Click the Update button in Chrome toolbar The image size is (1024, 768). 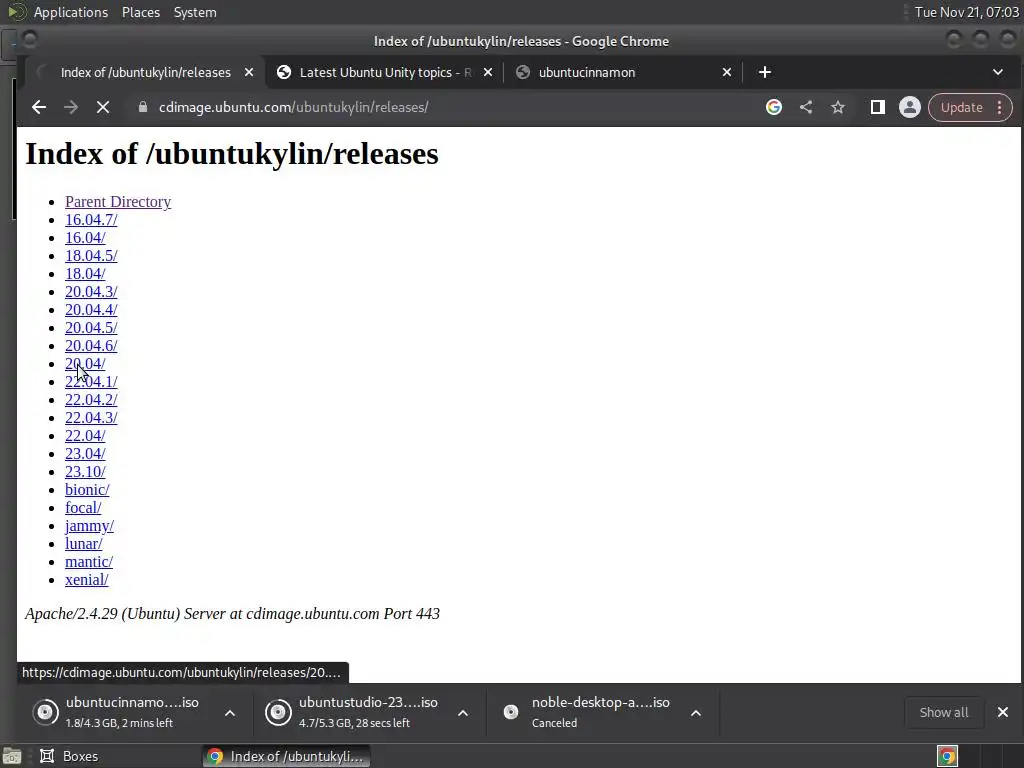click(x=961, y=108)
